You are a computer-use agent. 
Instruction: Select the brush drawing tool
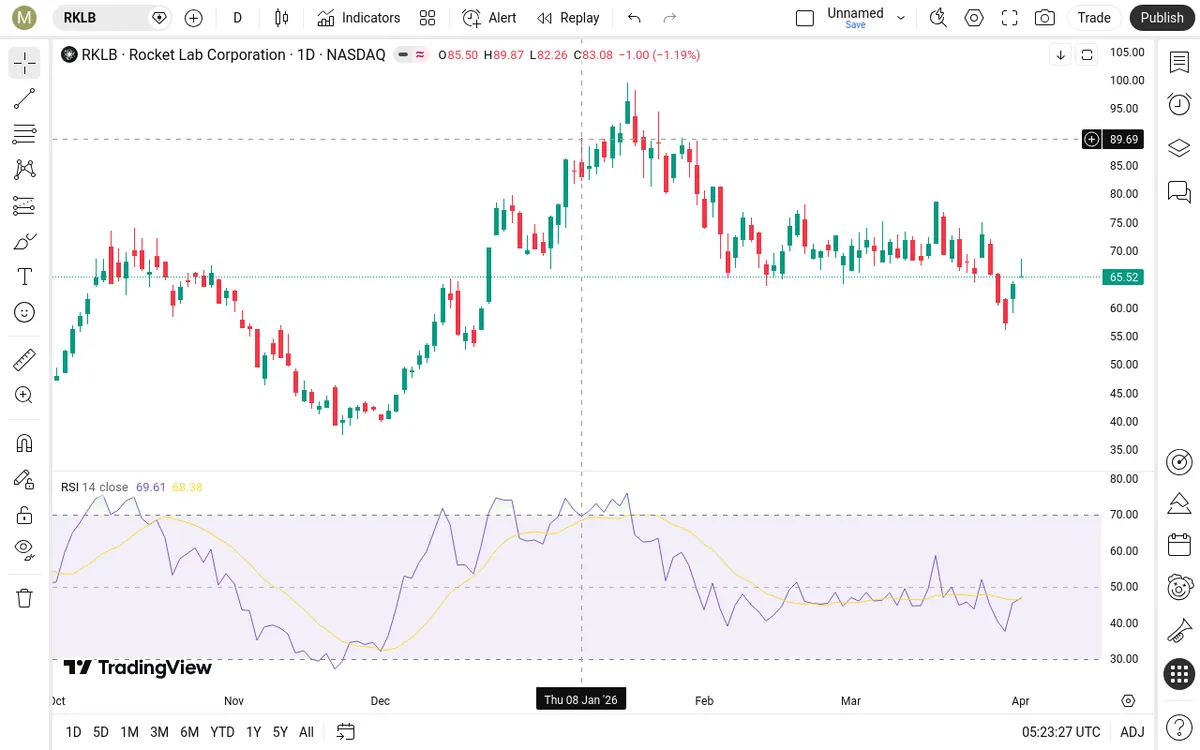coord(25,241)
